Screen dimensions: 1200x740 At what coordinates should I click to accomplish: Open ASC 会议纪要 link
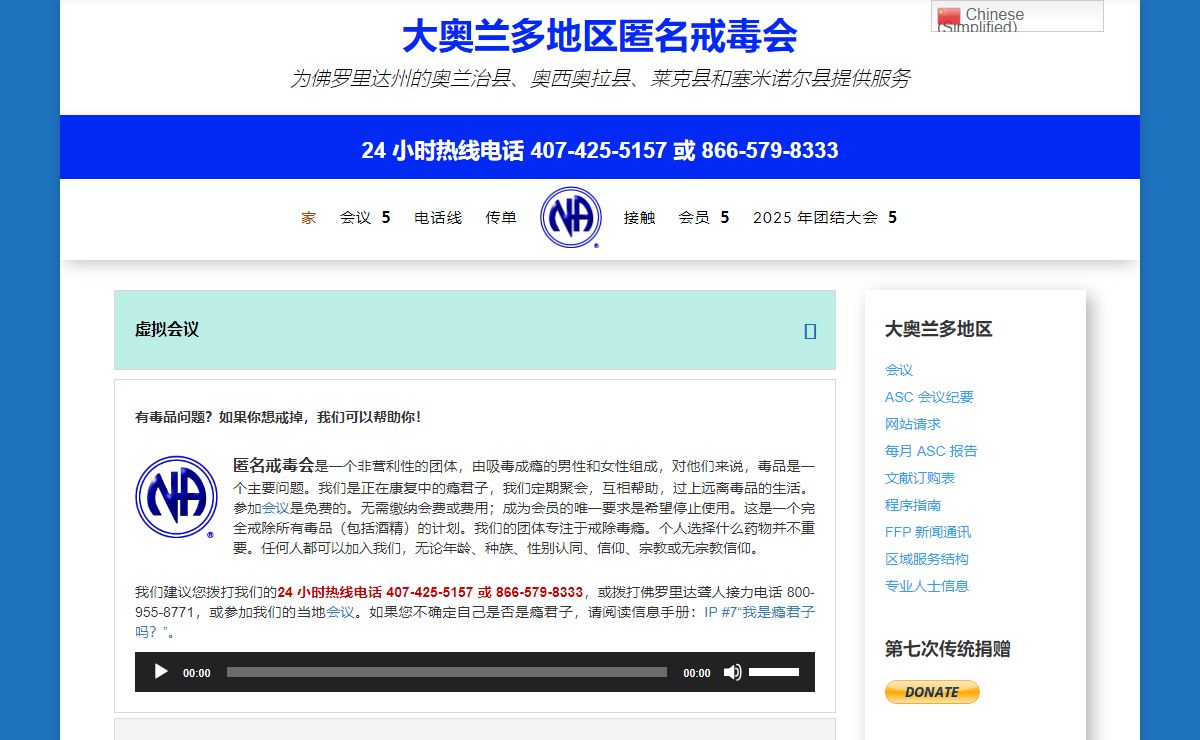(929, 397)
